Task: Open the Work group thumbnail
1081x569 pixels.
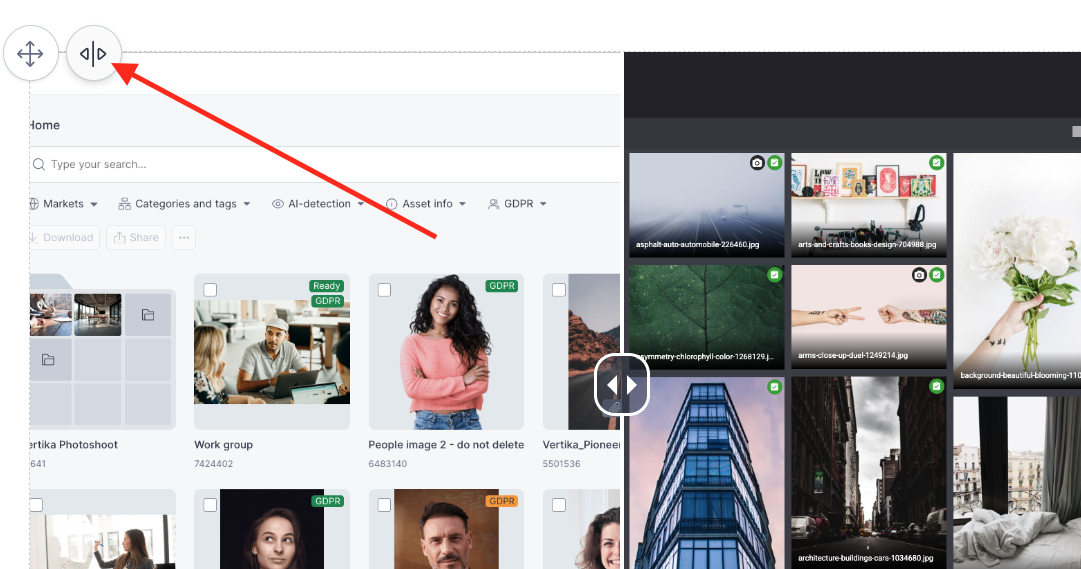Action: tap(272, 352)
